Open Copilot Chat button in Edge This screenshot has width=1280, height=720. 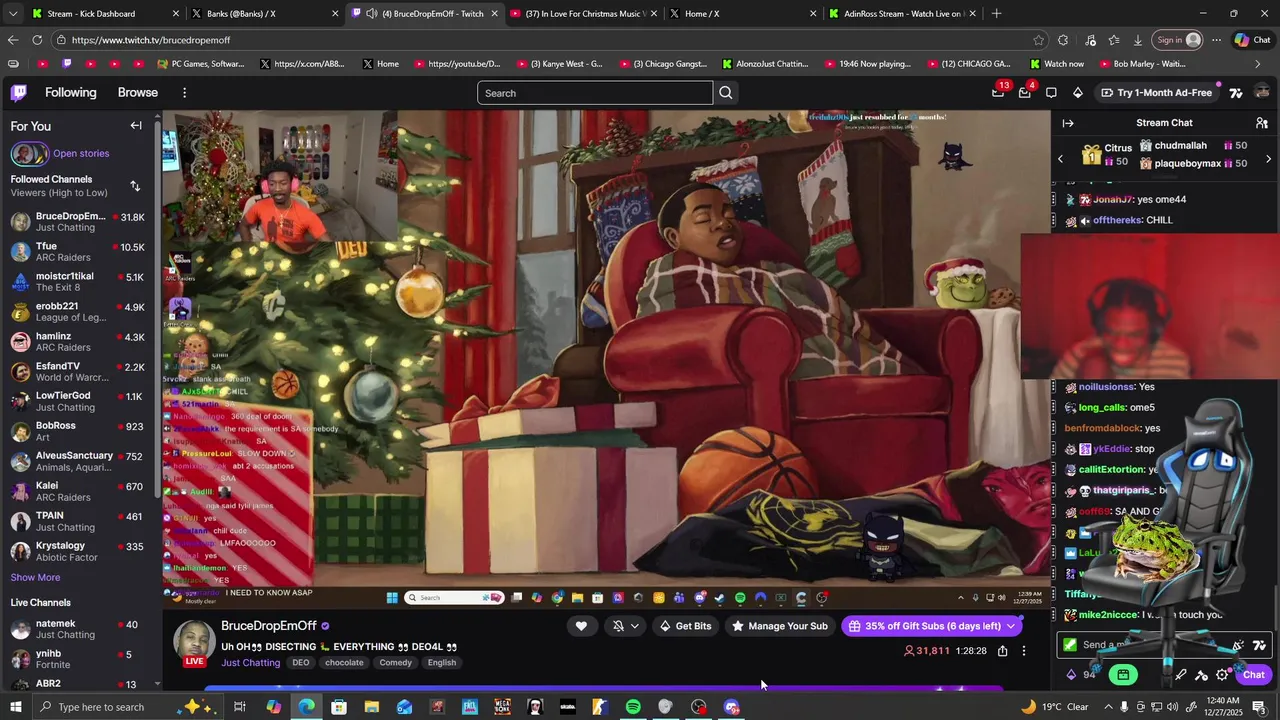click(1253, 40)
